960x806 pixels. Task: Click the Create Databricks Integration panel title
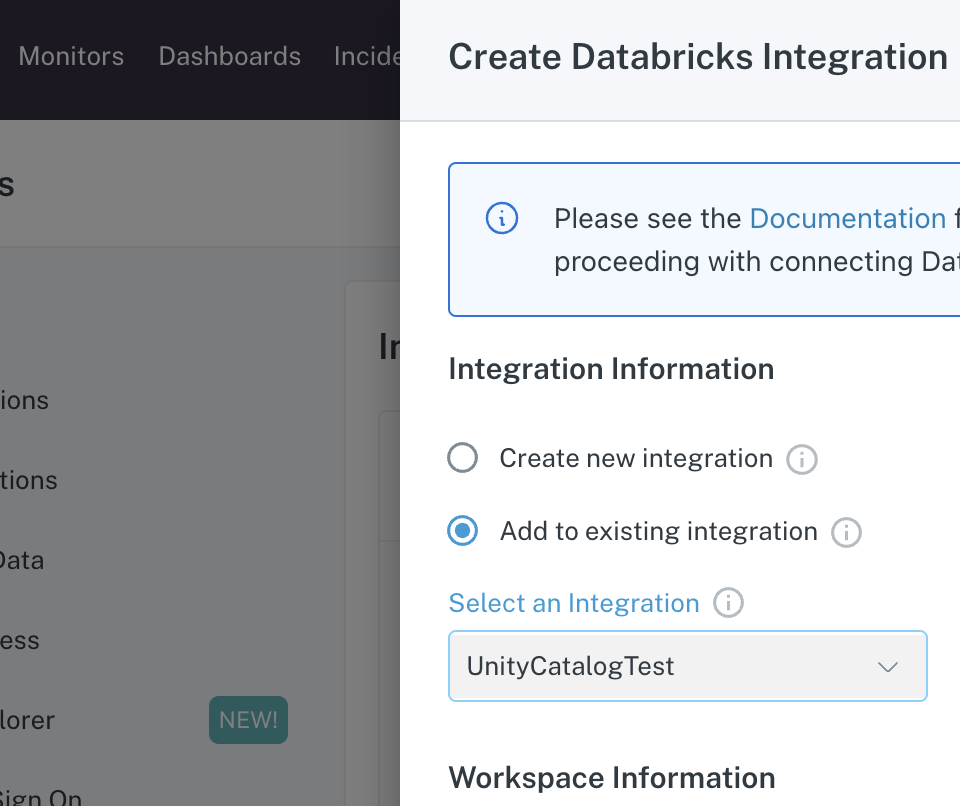pyautogui.click(x=698, y=57)
